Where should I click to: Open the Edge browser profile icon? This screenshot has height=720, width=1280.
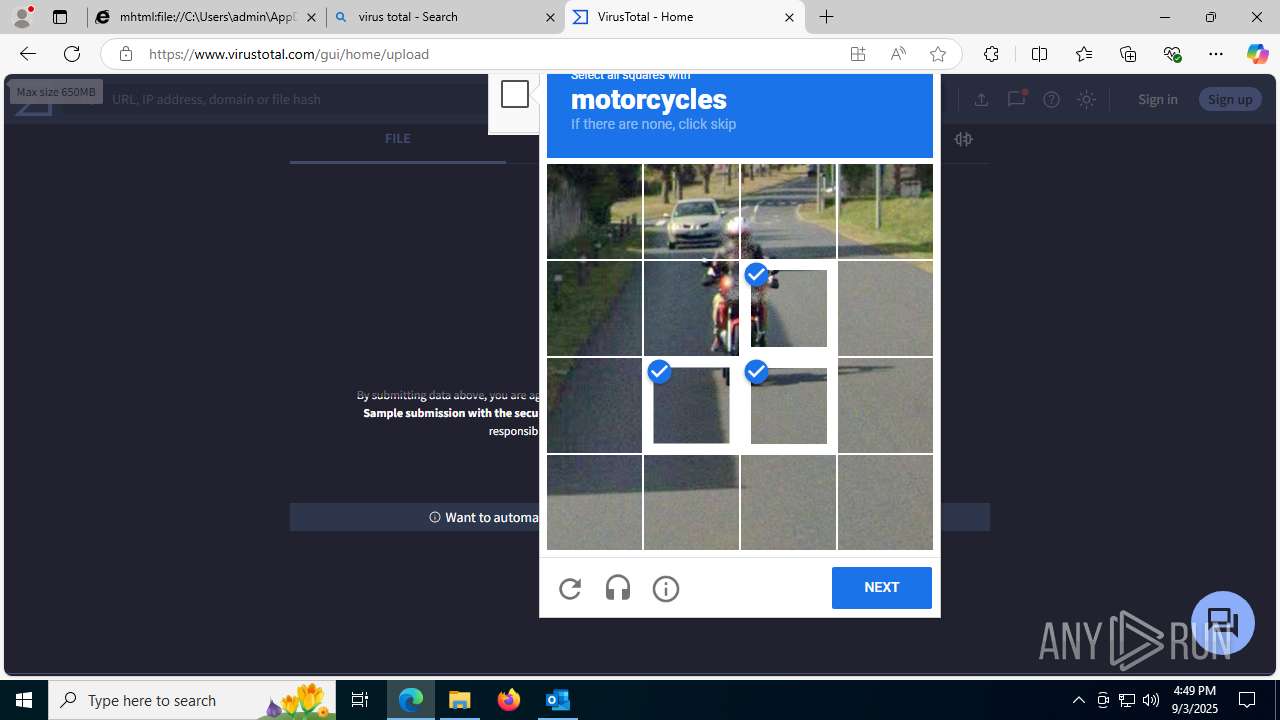[x=22, y=17]
